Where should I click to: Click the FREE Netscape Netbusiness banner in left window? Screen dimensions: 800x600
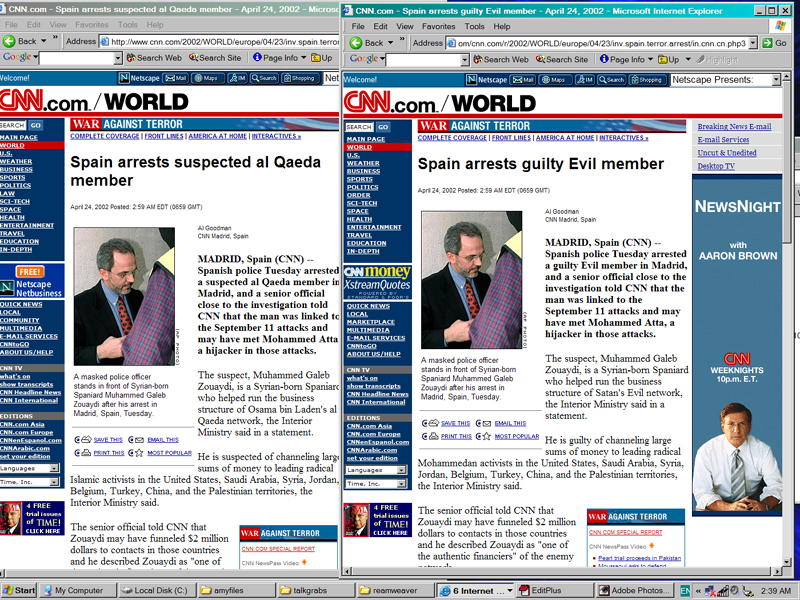(32, 281)
